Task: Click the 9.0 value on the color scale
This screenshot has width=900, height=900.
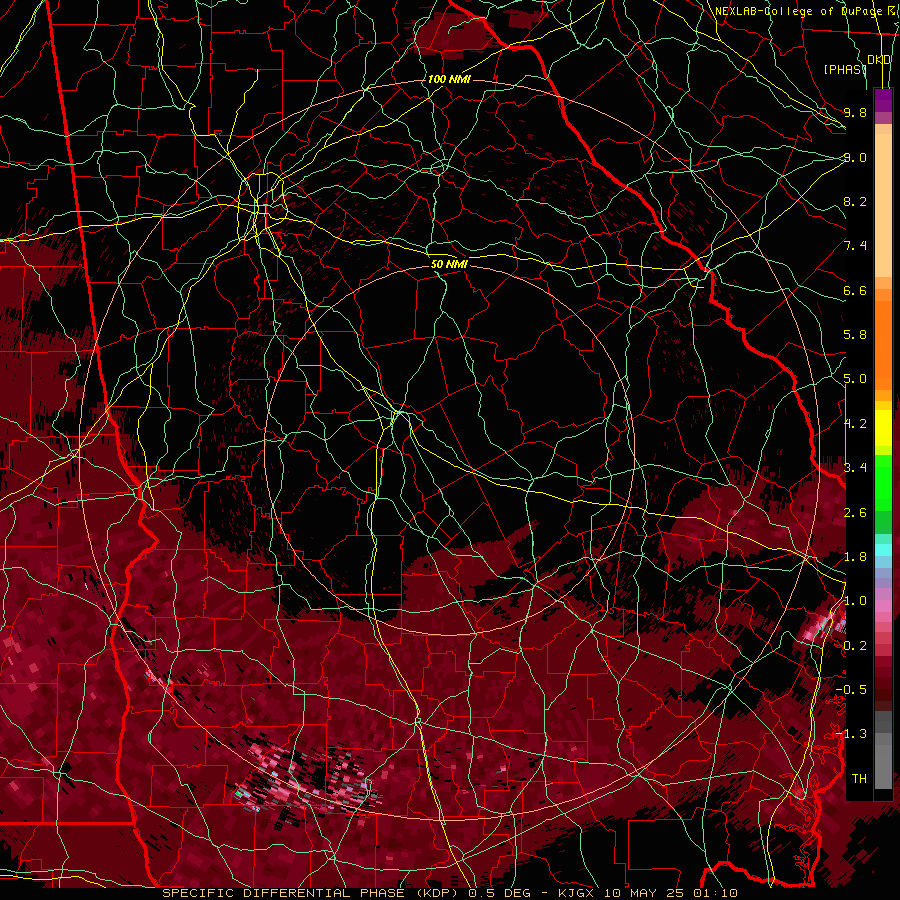Action: 855,157
